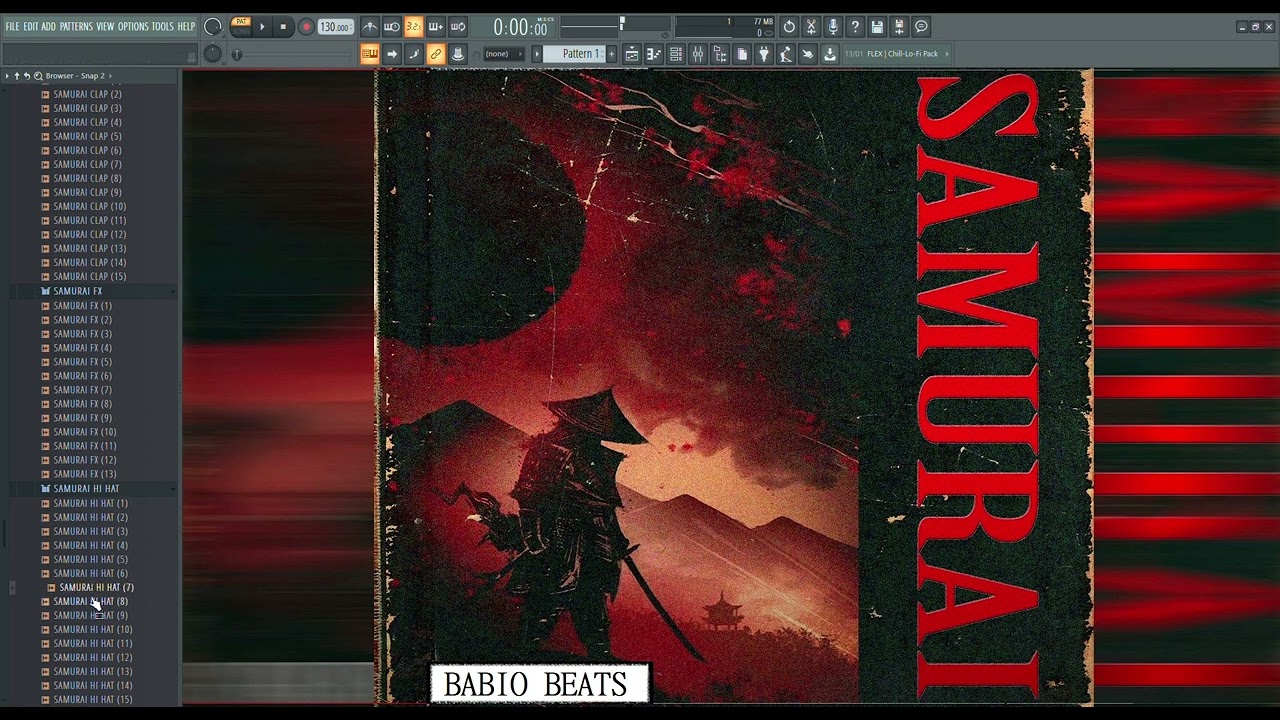Open help question mark icon

(x=855, y=27)
